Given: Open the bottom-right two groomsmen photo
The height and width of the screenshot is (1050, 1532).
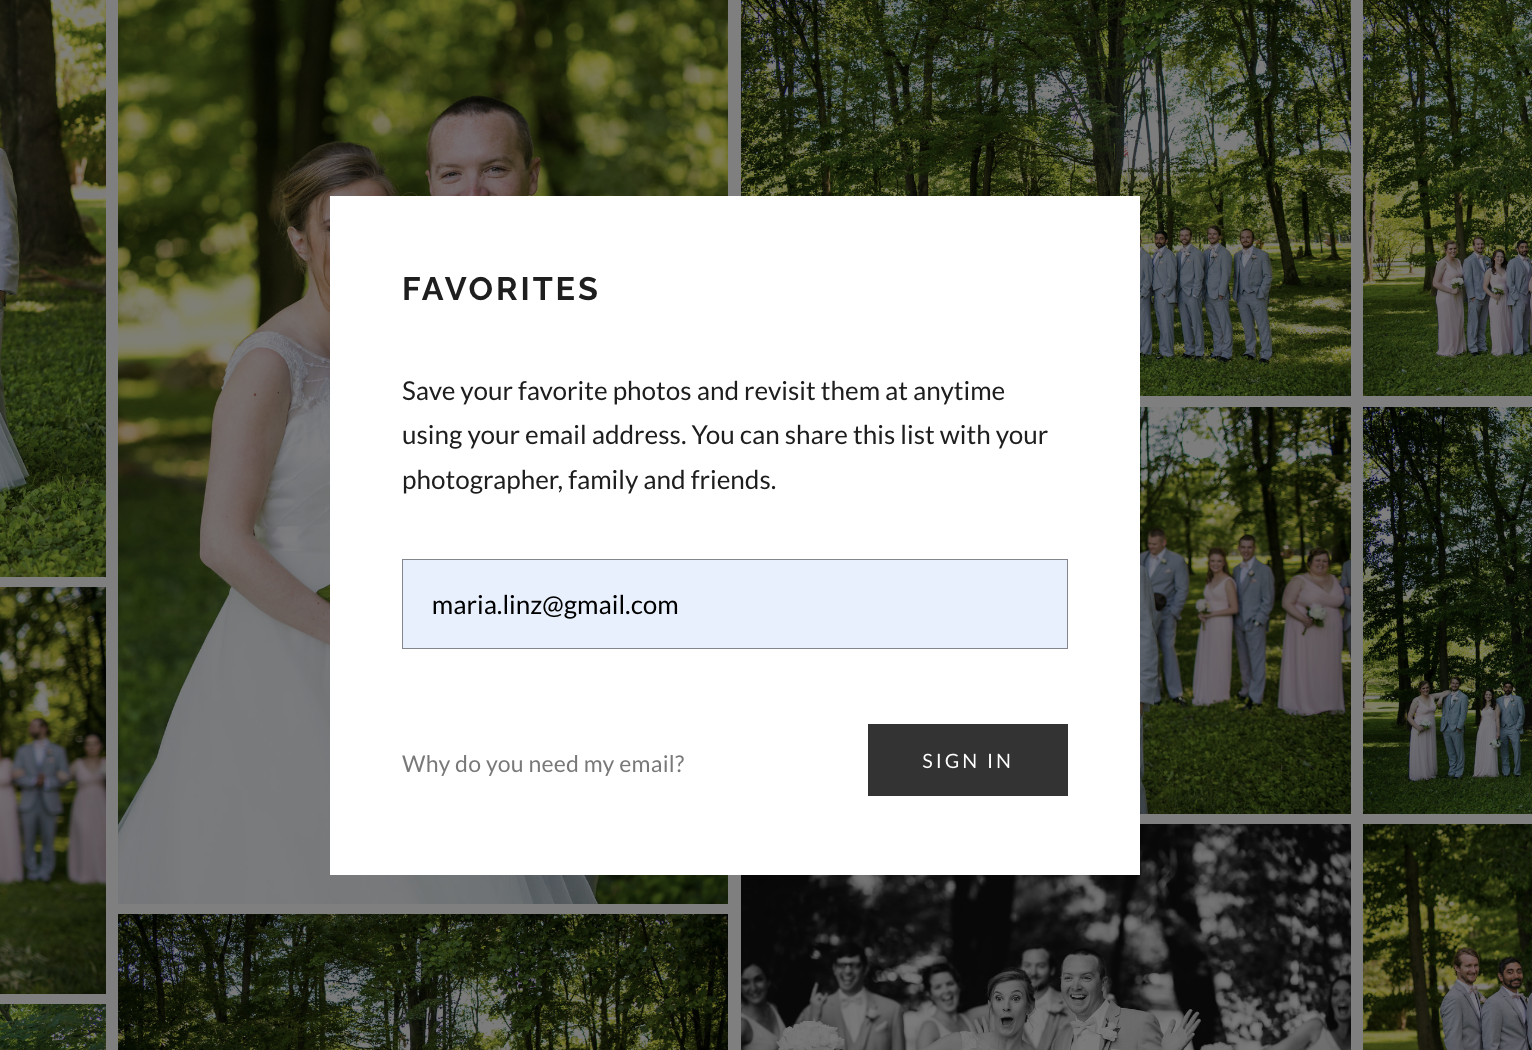Looking at the screenshot, I should 1447,937.
